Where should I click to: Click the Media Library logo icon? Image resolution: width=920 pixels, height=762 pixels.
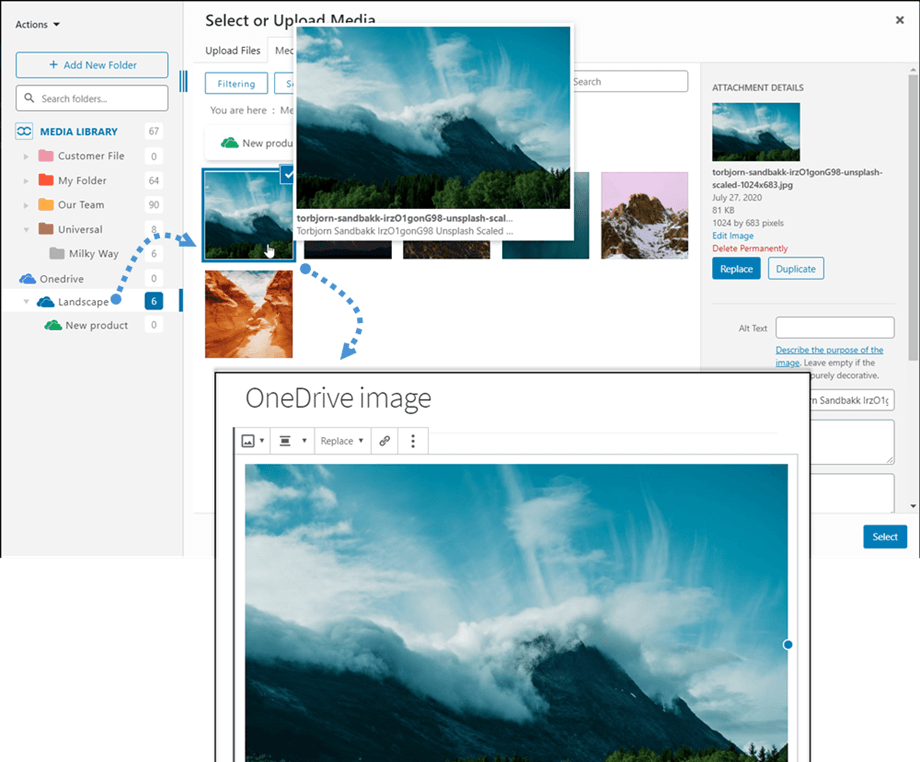[25, 131]
